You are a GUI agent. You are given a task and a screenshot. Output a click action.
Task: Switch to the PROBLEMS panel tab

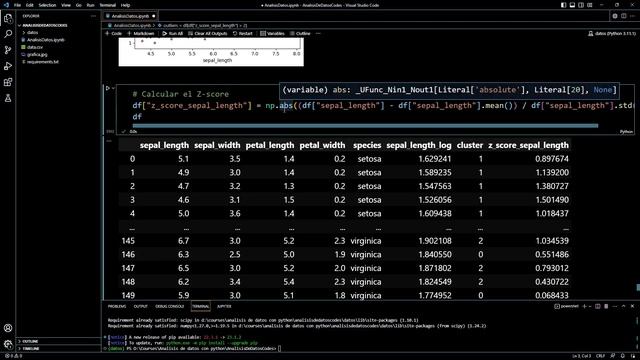(117, 306)
